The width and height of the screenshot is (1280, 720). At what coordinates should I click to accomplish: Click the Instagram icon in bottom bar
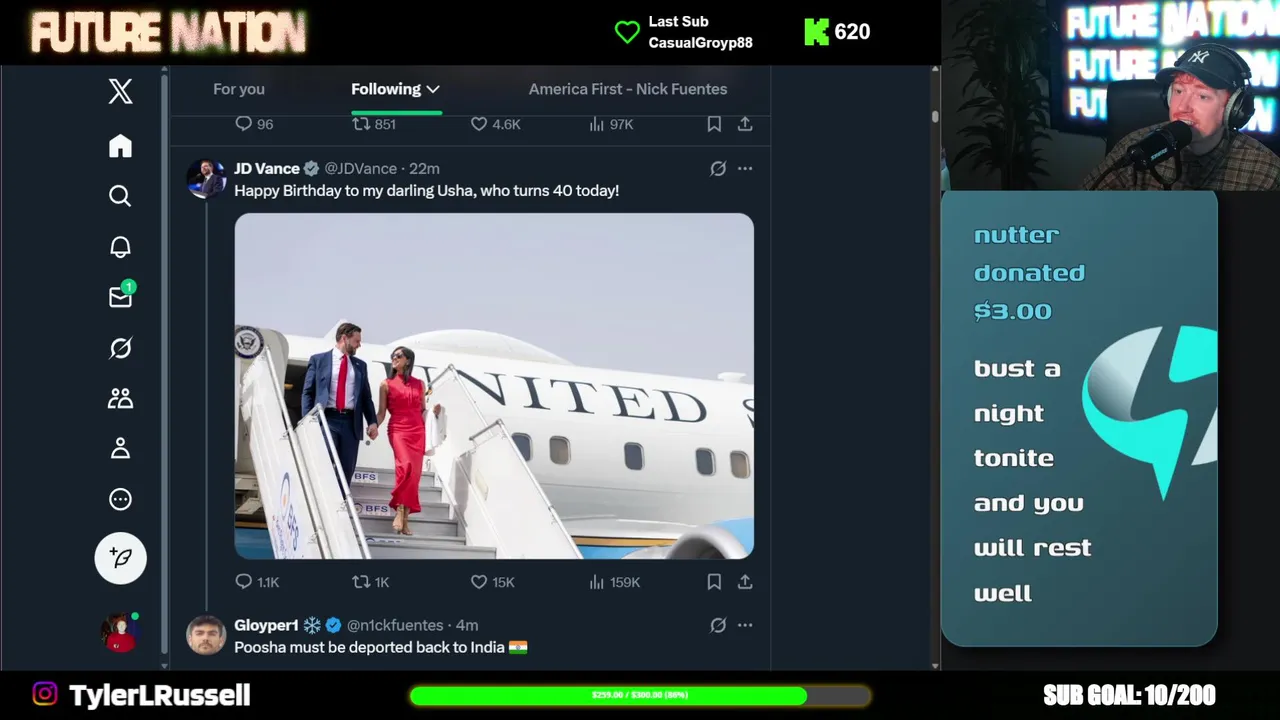click(45, 694)
